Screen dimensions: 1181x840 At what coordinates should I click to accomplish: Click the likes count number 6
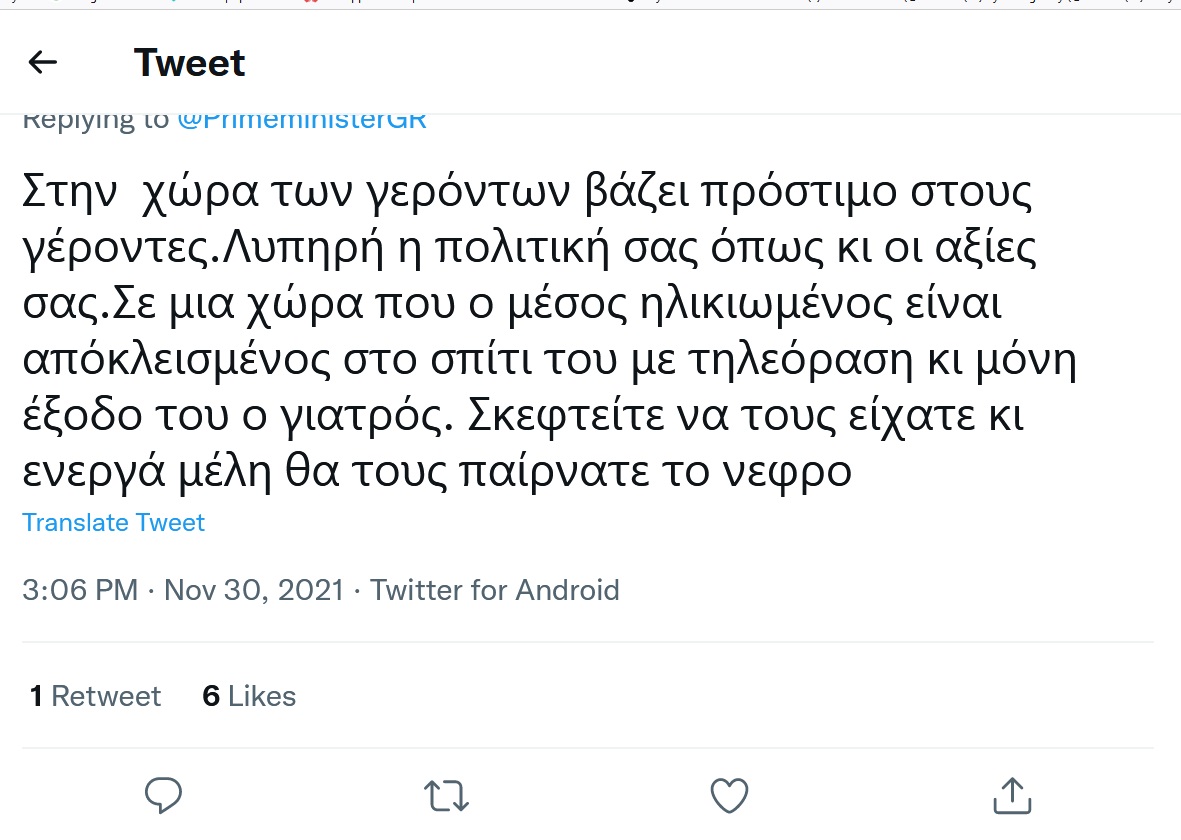pyautogui.click(x=211, y=696)
